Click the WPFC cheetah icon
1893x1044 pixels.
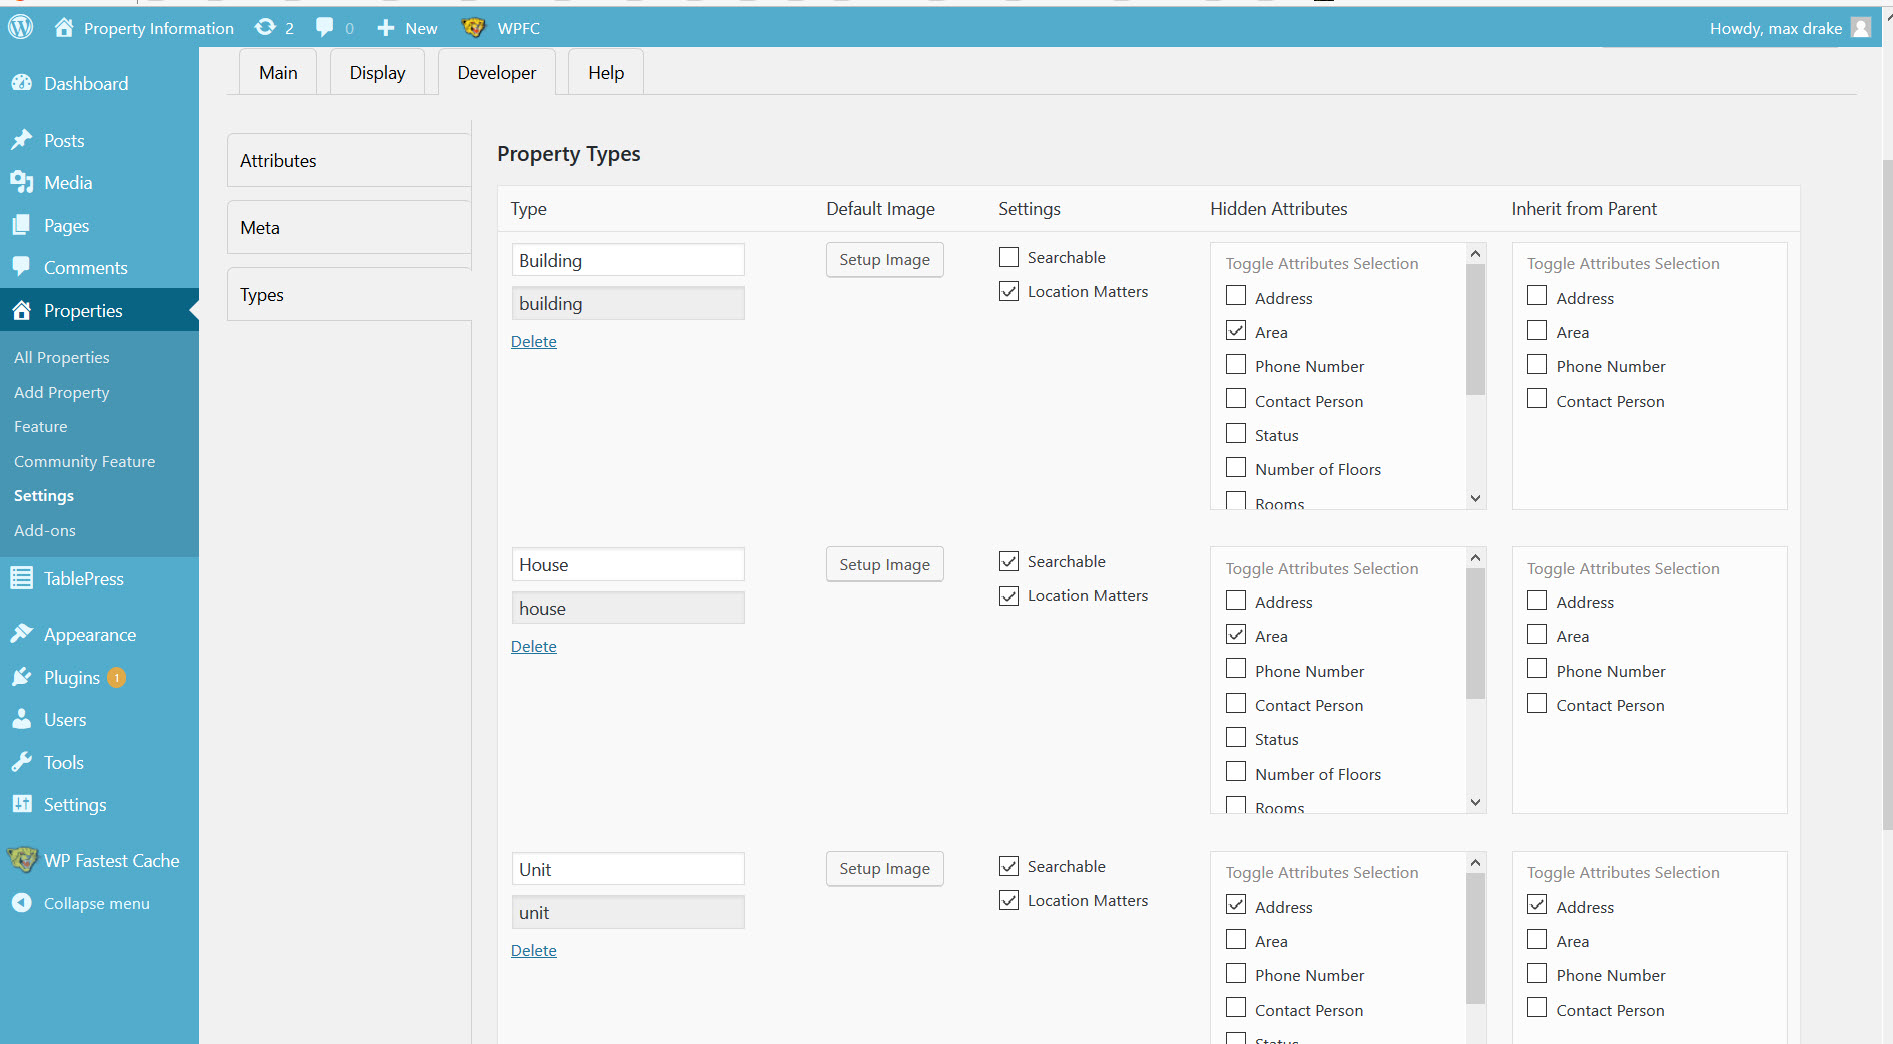473,27
